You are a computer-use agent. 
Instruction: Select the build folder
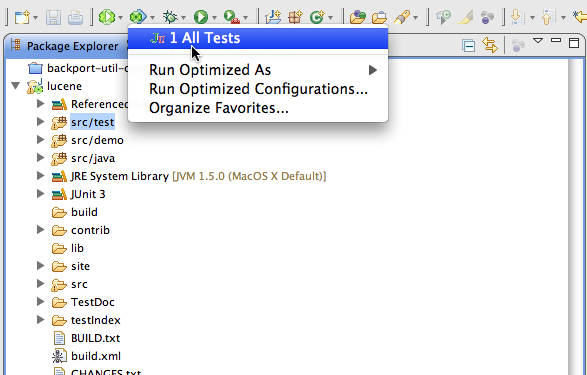pos(84,212)
